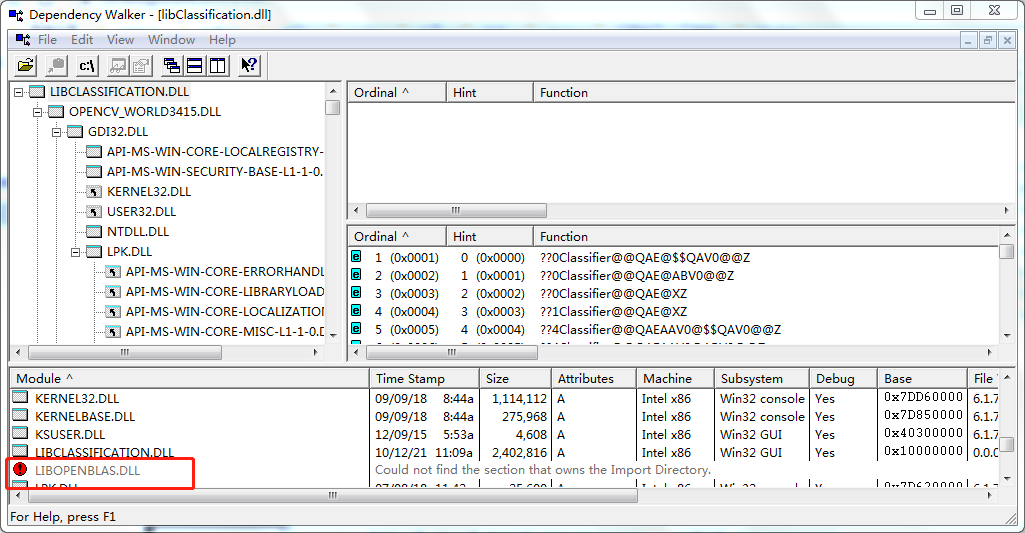Click the module icon of KSUSER.DLL in the module list
Viewport: 1025px width, 533px height.
(x=20, y=433)
